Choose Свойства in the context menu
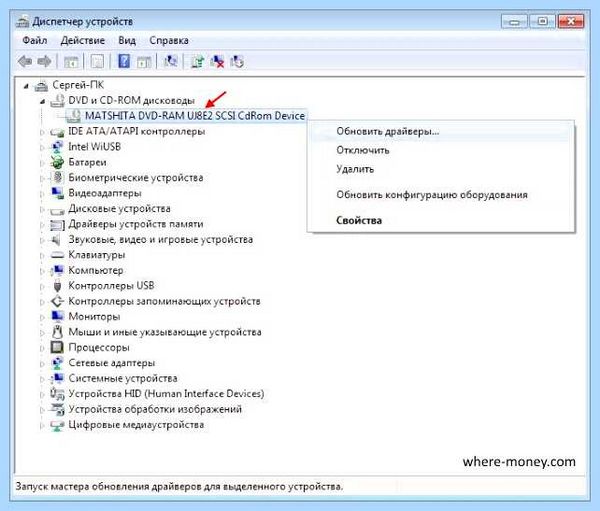600x511 pixels. click(441, 220)
